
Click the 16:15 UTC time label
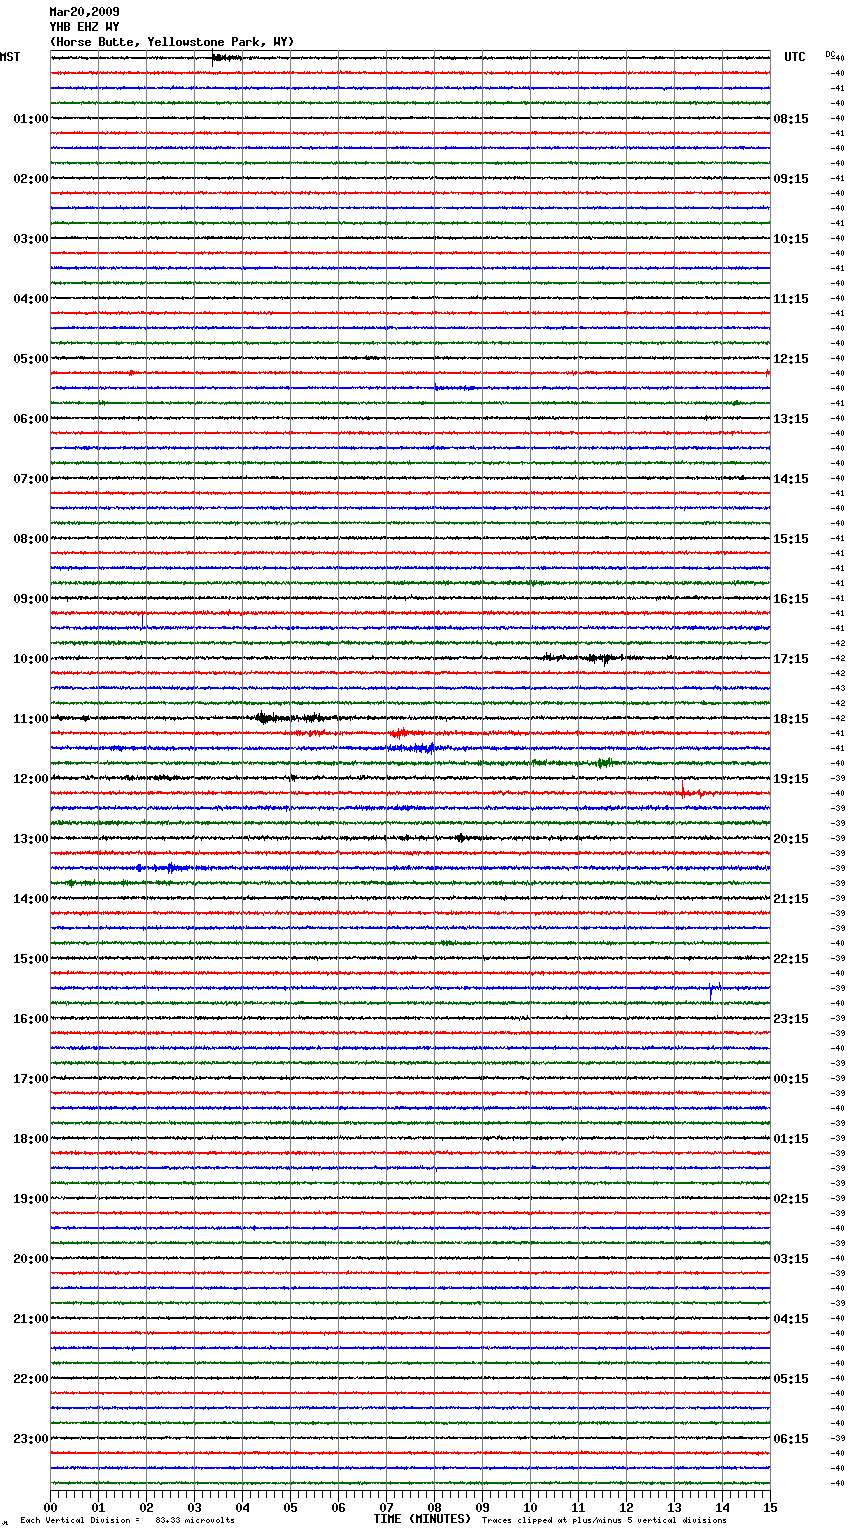click(791, 599)
